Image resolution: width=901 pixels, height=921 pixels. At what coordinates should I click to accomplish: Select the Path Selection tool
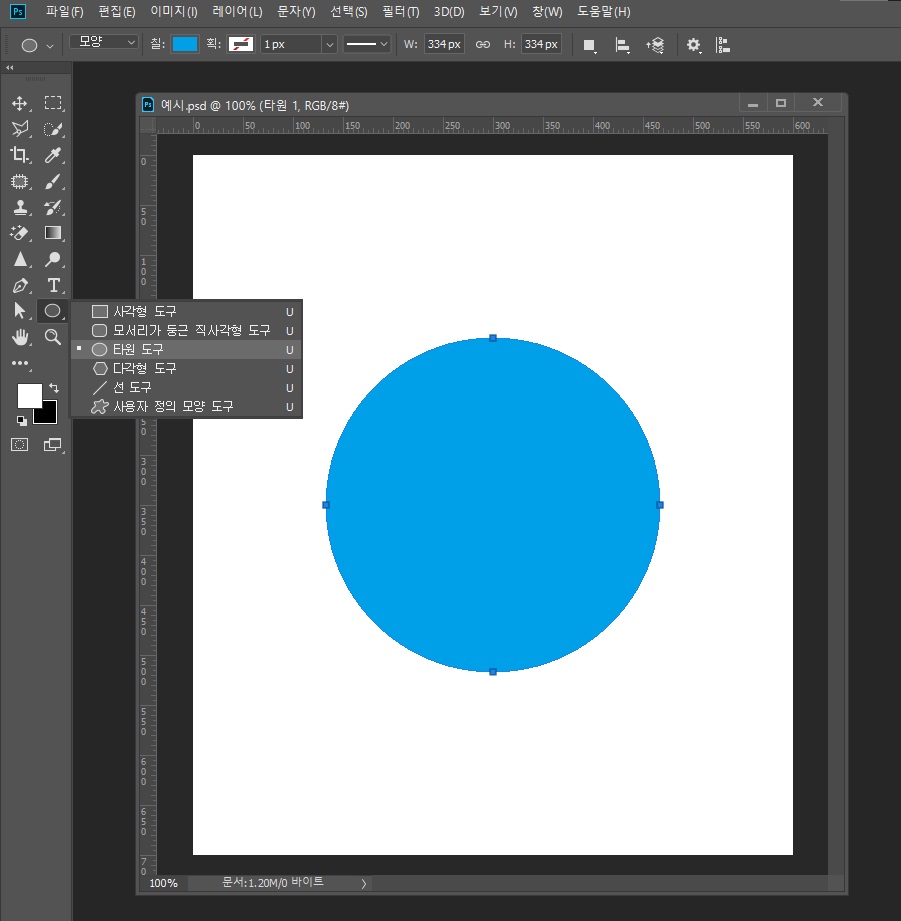[x=19, y=311]
